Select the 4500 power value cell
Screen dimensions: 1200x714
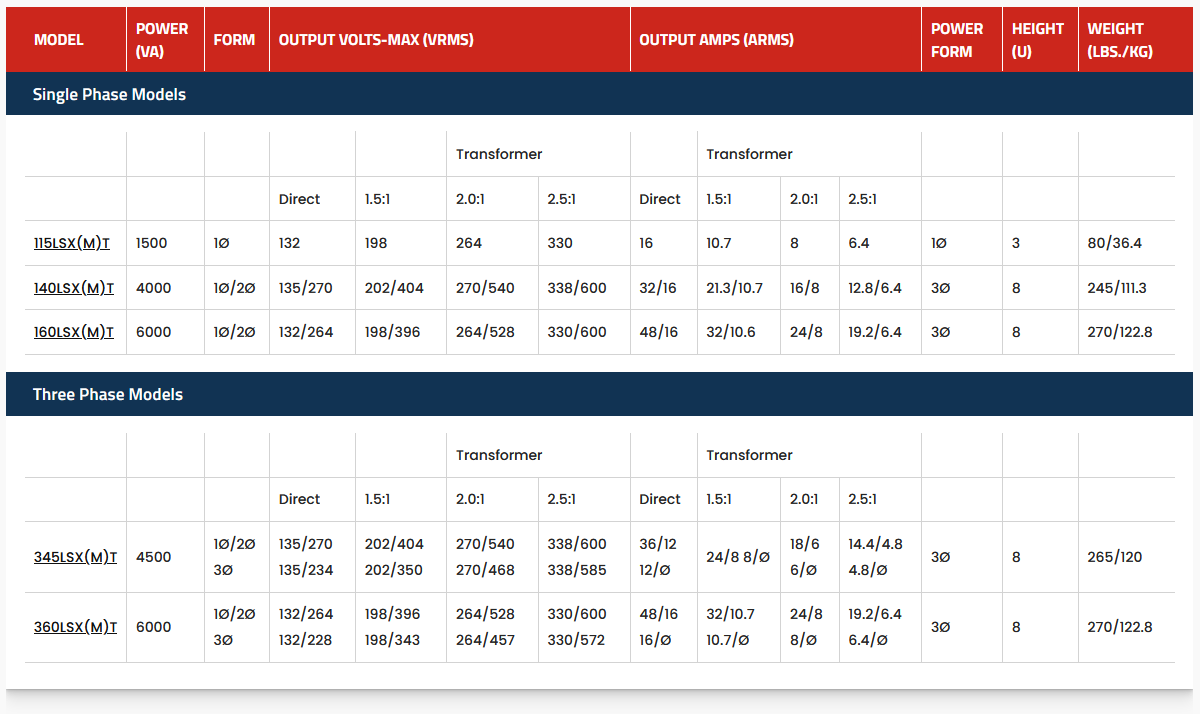click(153, 557)
